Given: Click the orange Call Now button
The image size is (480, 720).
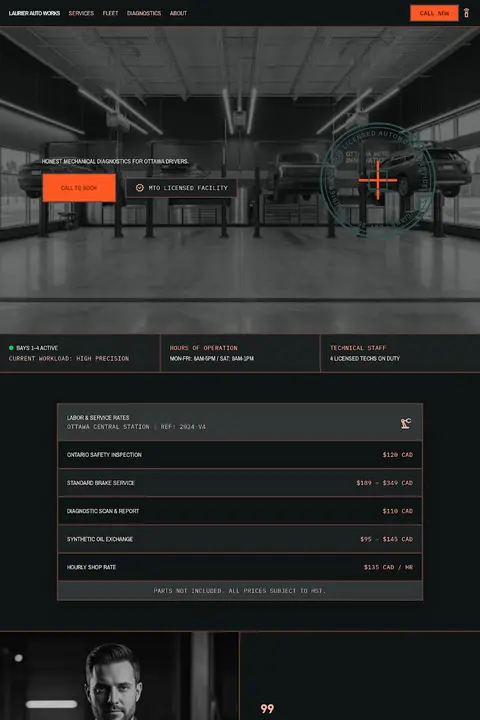Looking at the screenshot, I should [x=434, y=13].
